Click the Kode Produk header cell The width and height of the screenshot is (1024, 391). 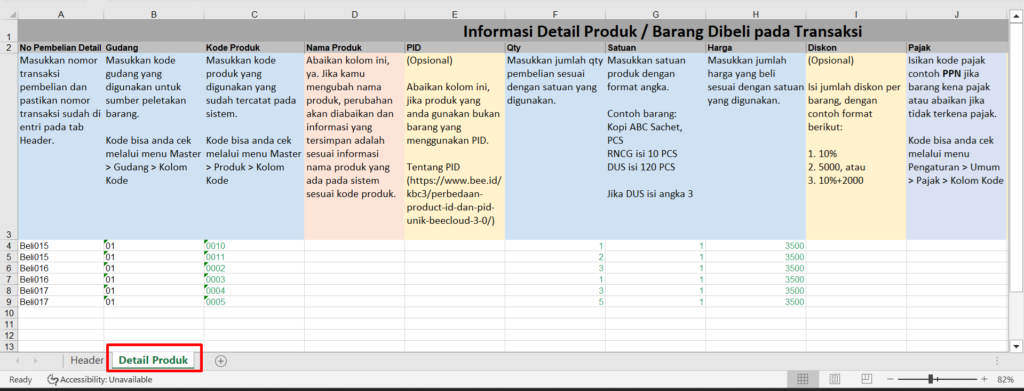point(254,48)
